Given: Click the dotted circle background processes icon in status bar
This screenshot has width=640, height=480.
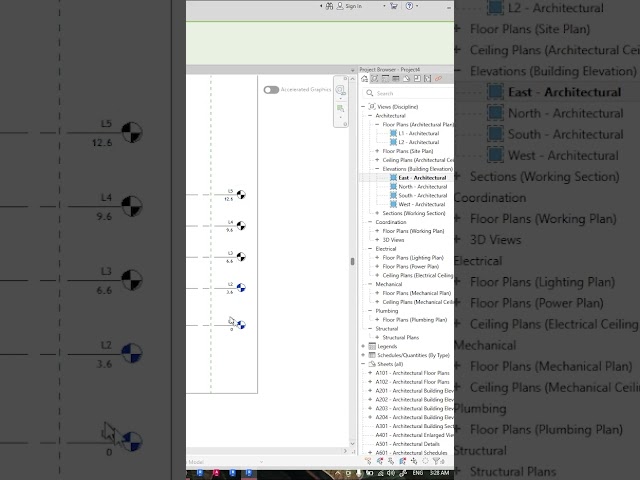Looking at the screenshot, I should coord(425,461).
